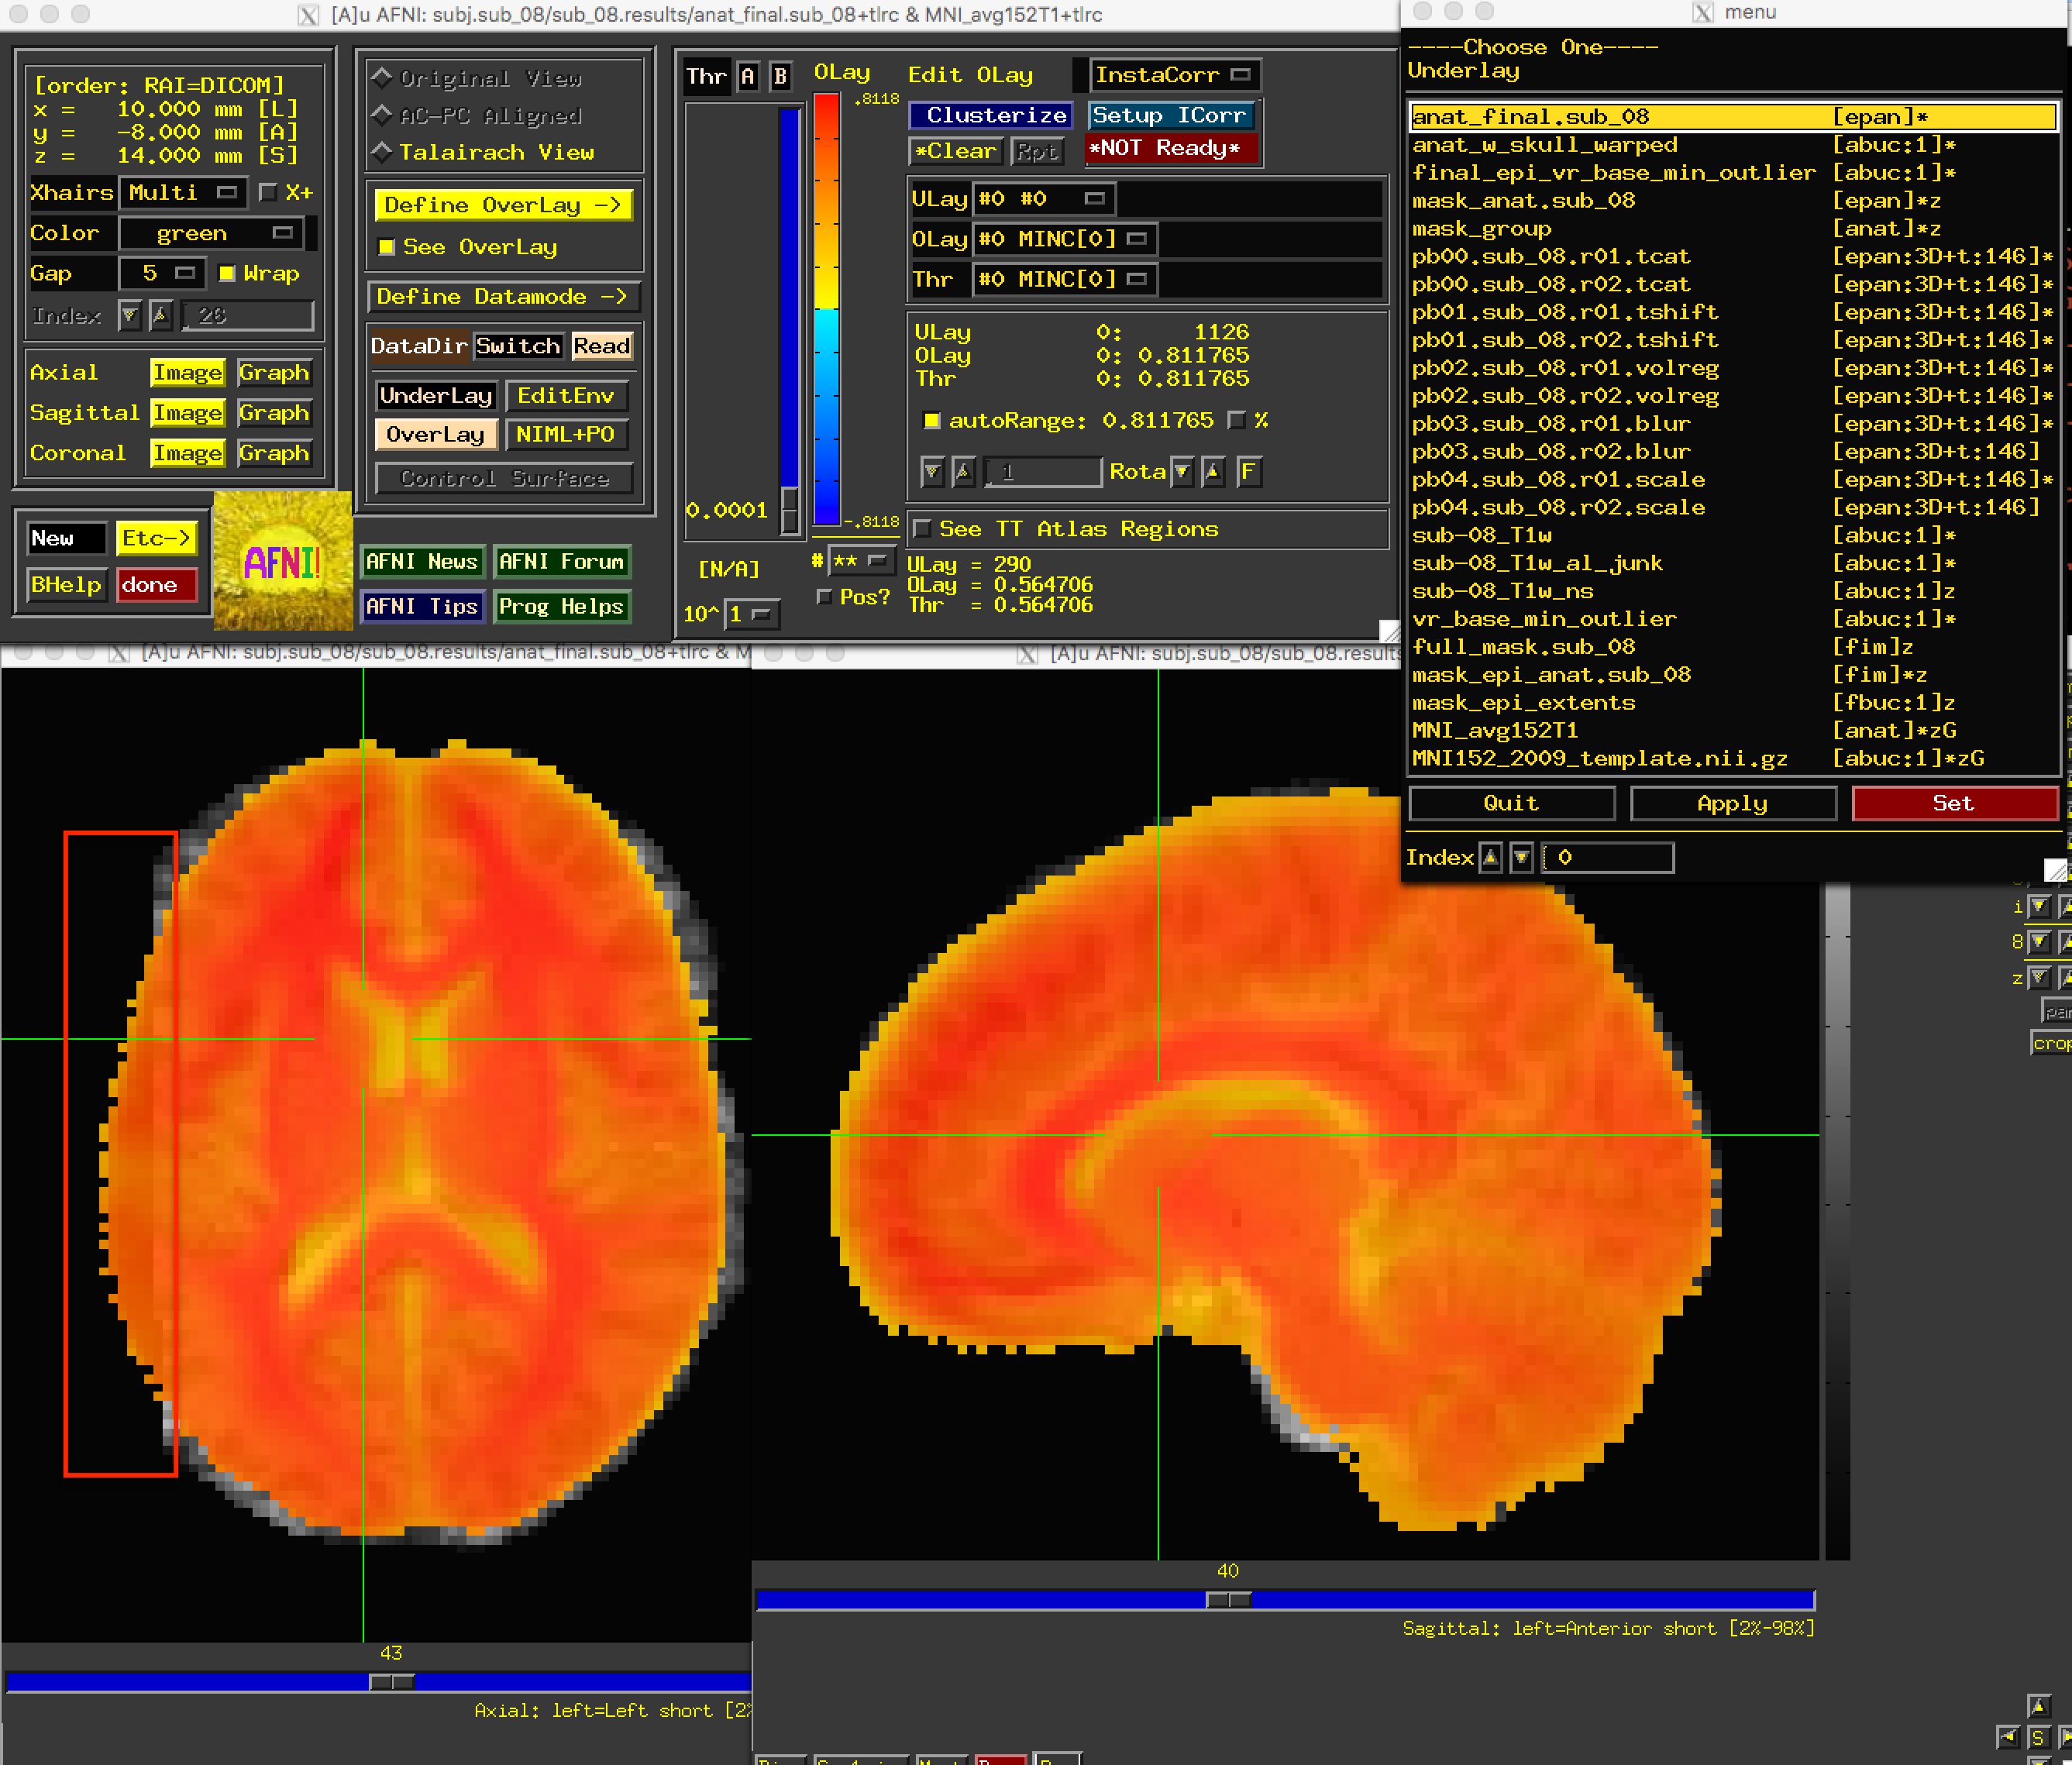Click the AFNI logo image

pos(283,560)
